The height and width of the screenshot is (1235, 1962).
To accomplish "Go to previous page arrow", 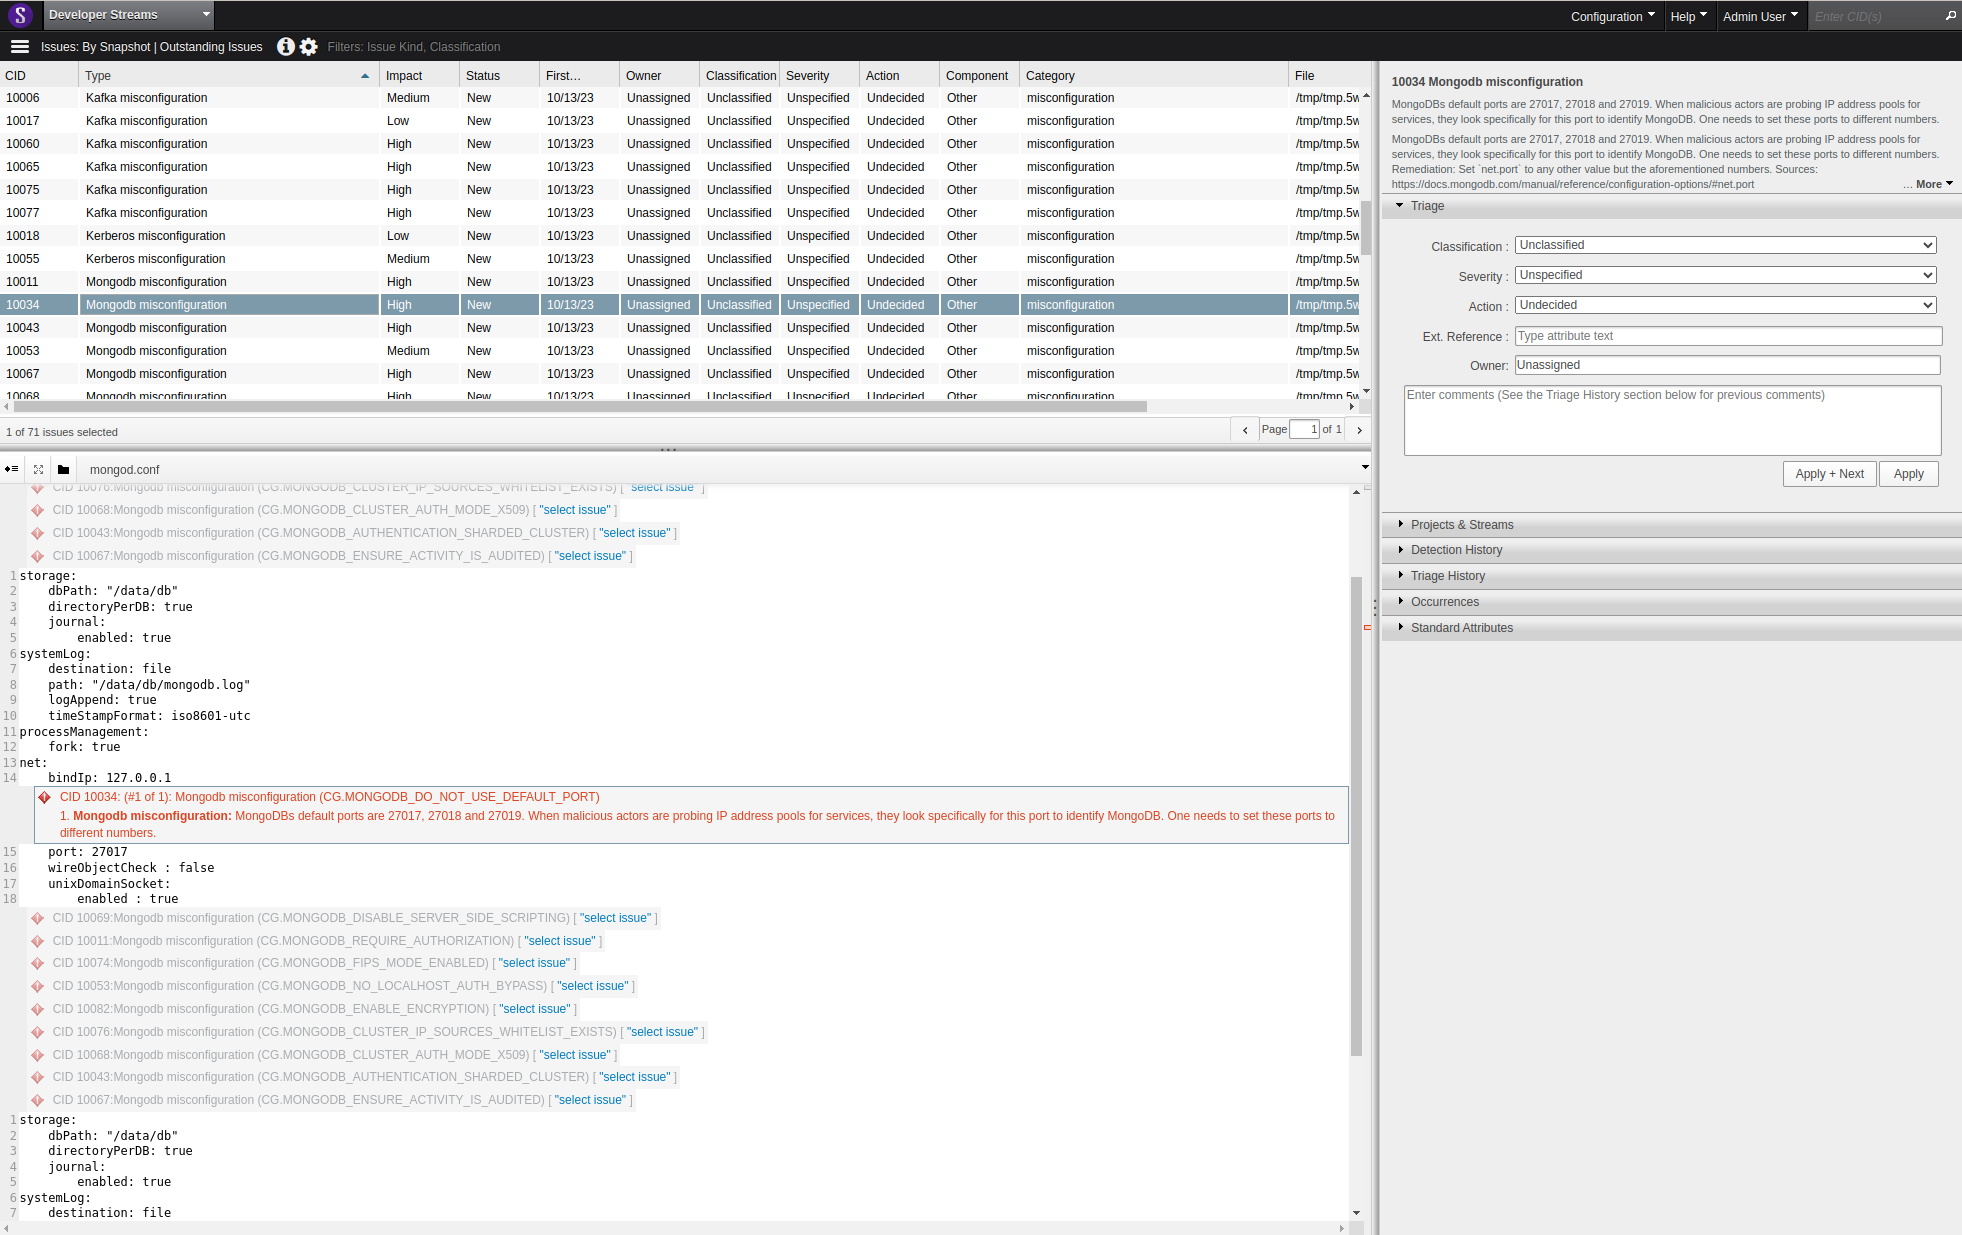I will point(1245,430).
